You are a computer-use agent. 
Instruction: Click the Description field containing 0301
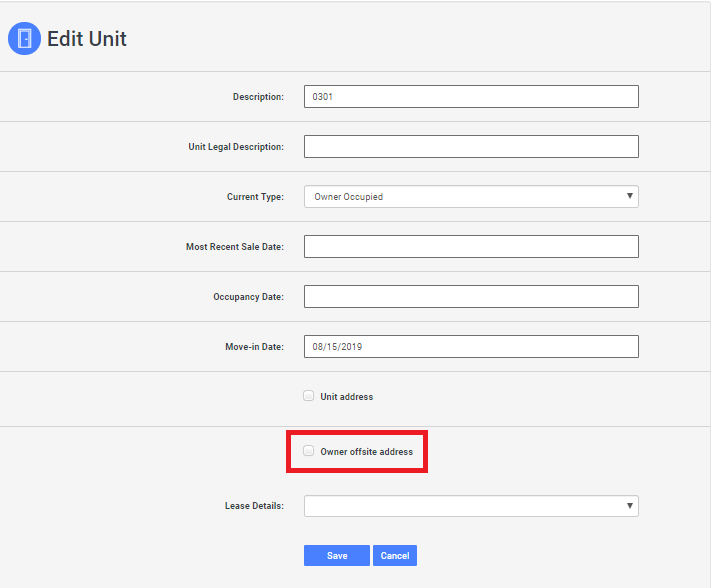click(471, 97)
